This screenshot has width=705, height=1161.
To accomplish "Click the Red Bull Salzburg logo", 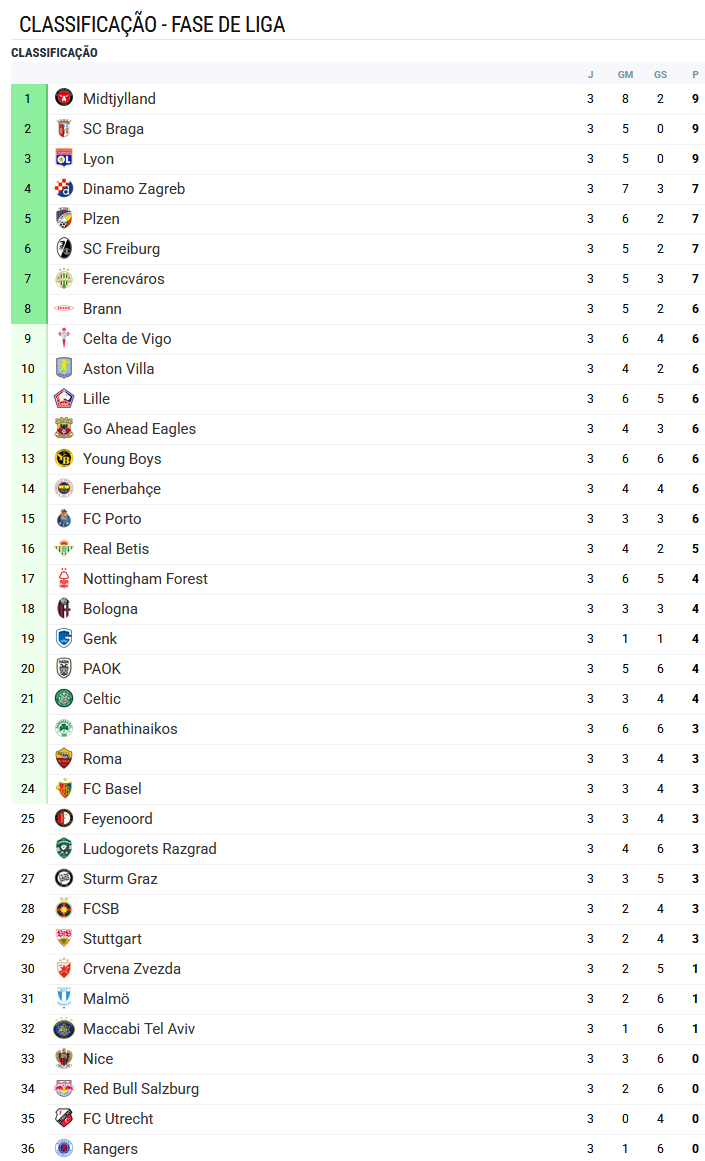I will click(64, 1088).
